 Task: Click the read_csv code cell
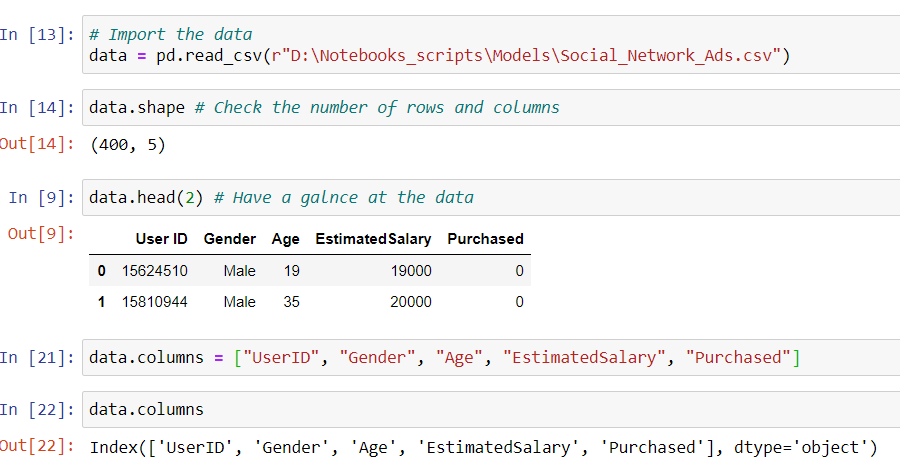click(490, 44)
